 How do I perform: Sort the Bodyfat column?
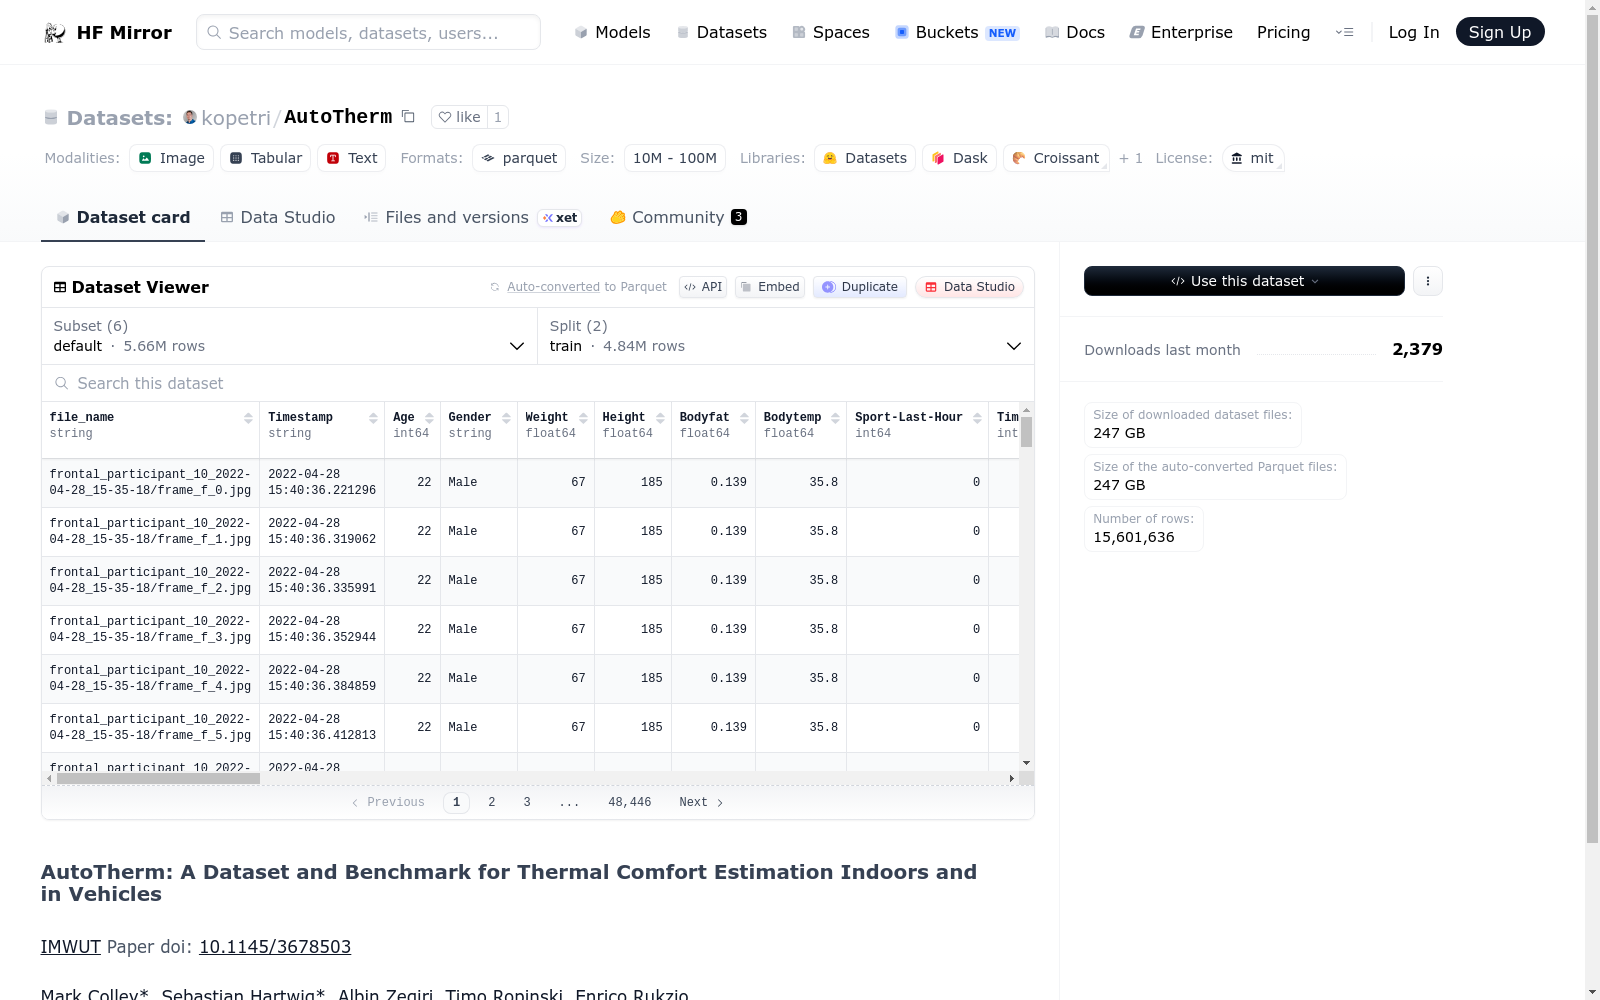(744, 418)
